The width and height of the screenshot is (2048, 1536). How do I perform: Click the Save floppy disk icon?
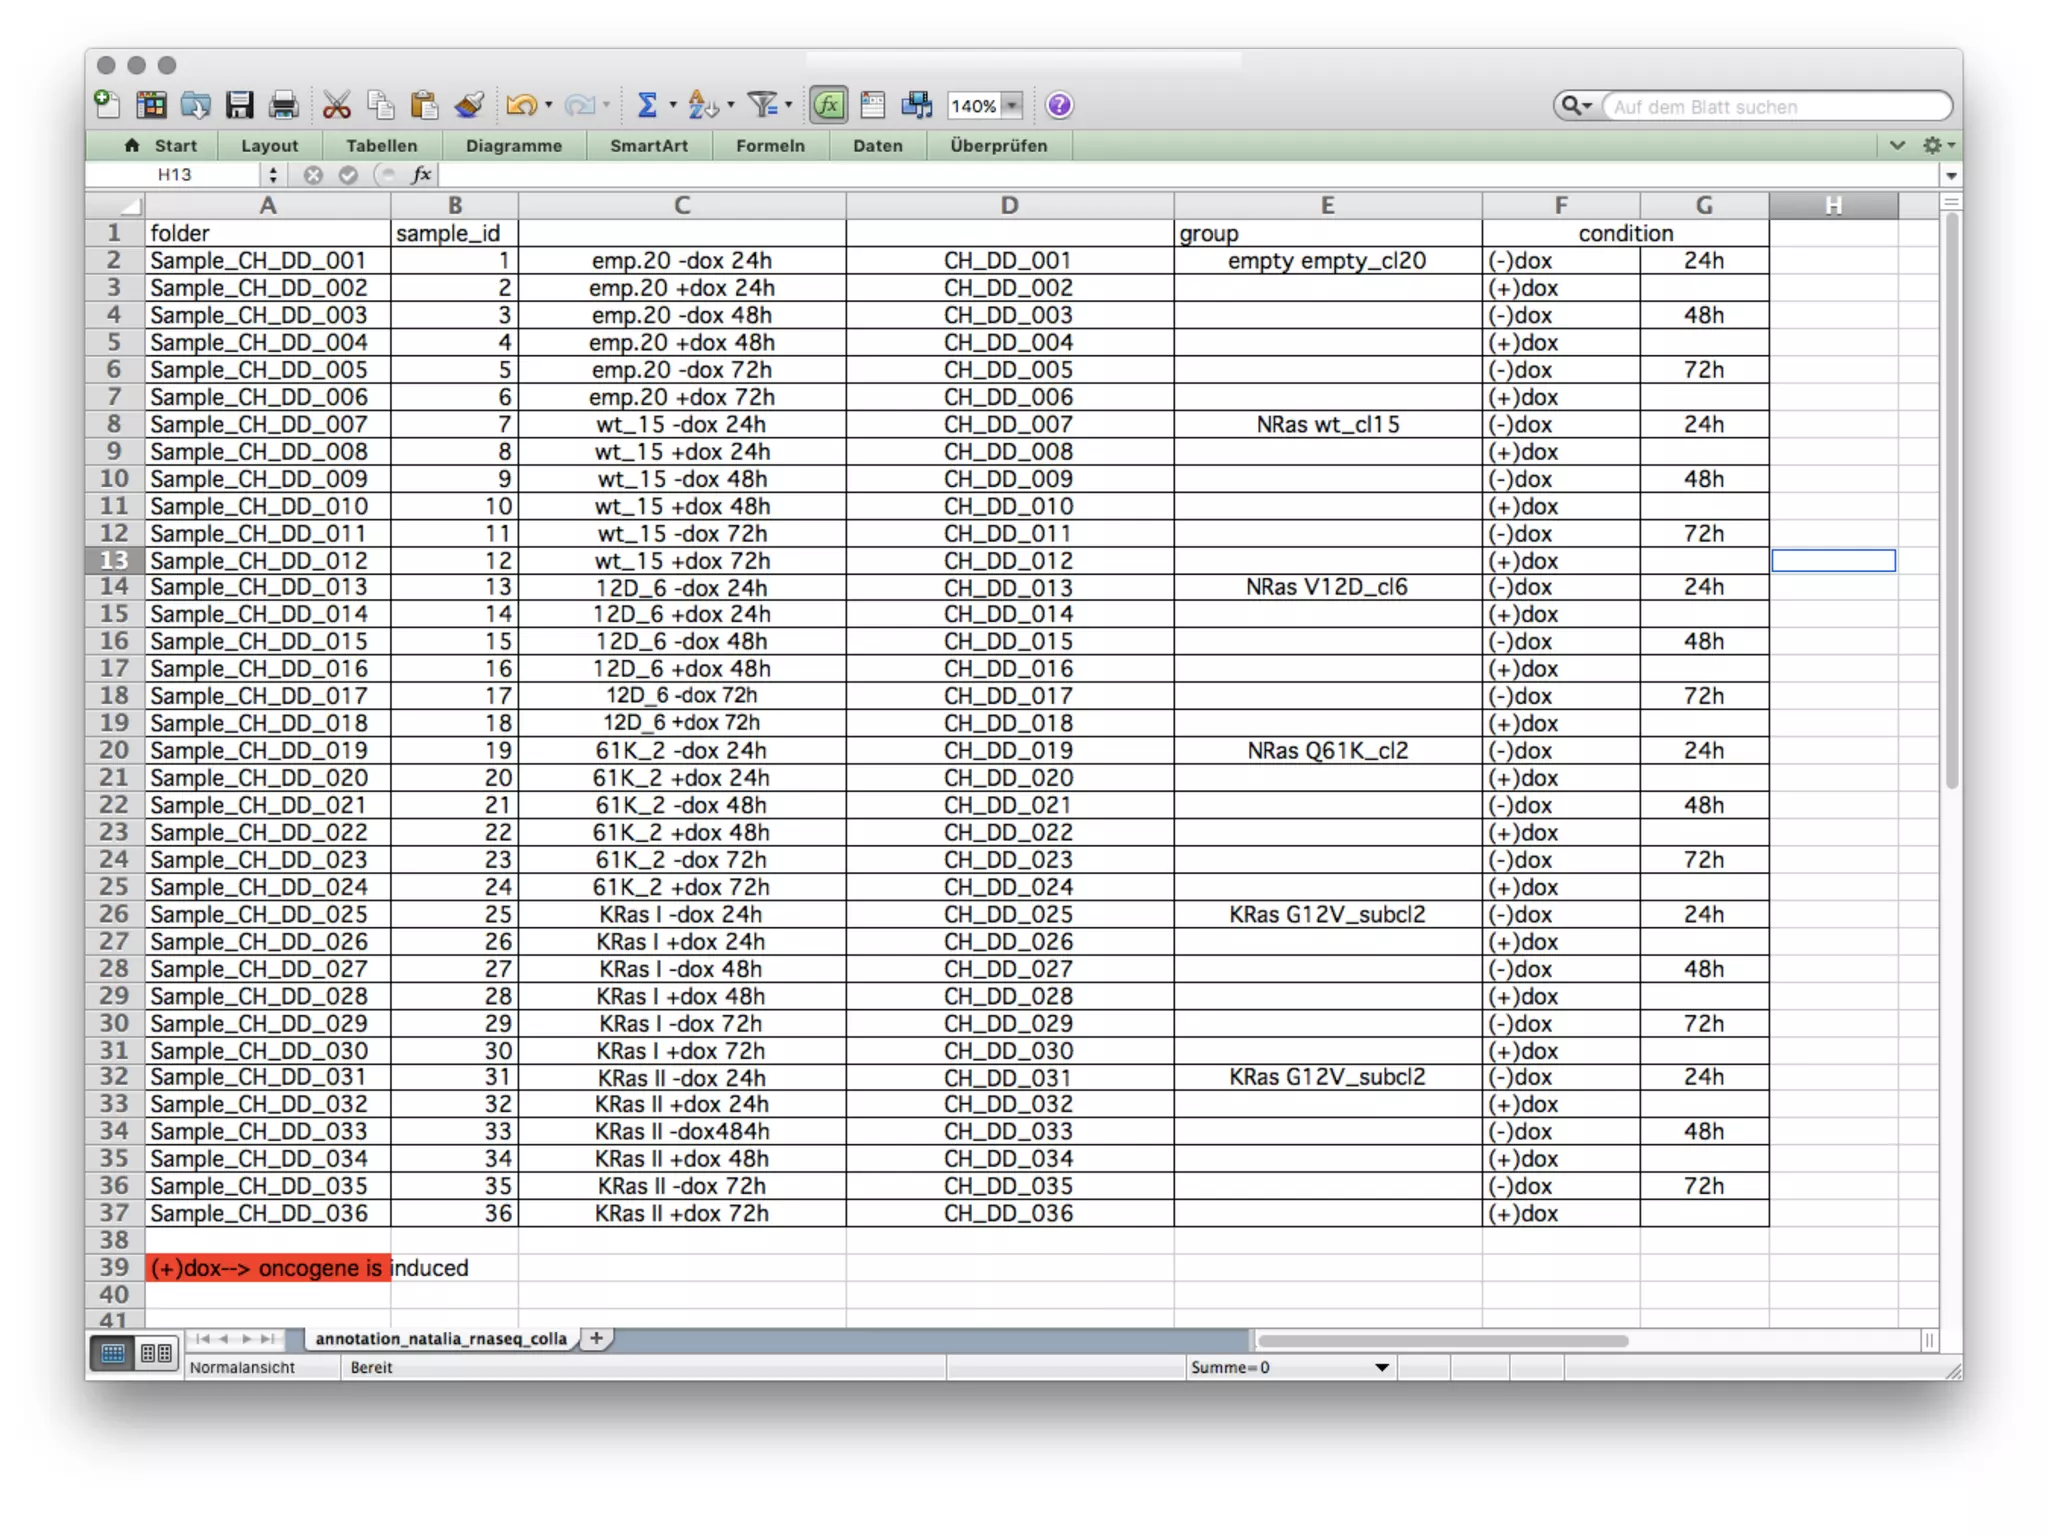(240, 105)
